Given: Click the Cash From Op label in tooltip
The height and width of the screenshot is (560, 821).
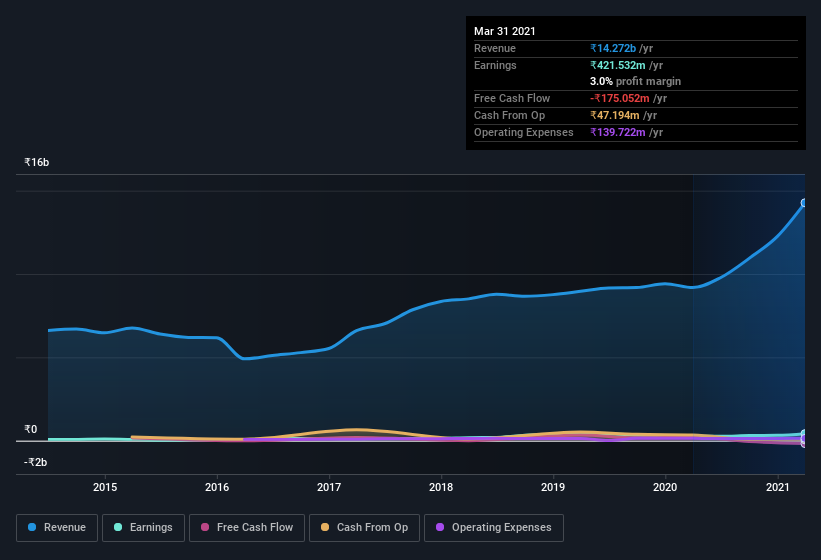Looking at the screenshot, I should 509,115.
